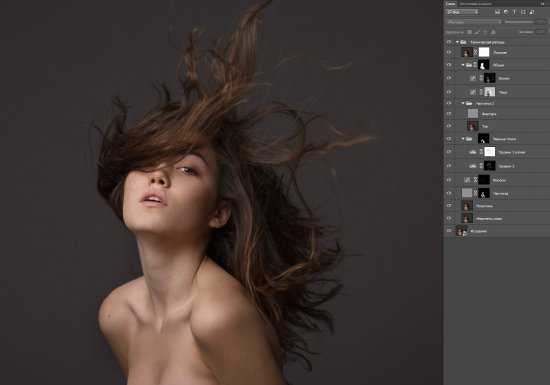Viewport: 550px width, 385px height.
Task: Toggle eye of the layer with blue-highlighted name
Action: click(449, 206)
